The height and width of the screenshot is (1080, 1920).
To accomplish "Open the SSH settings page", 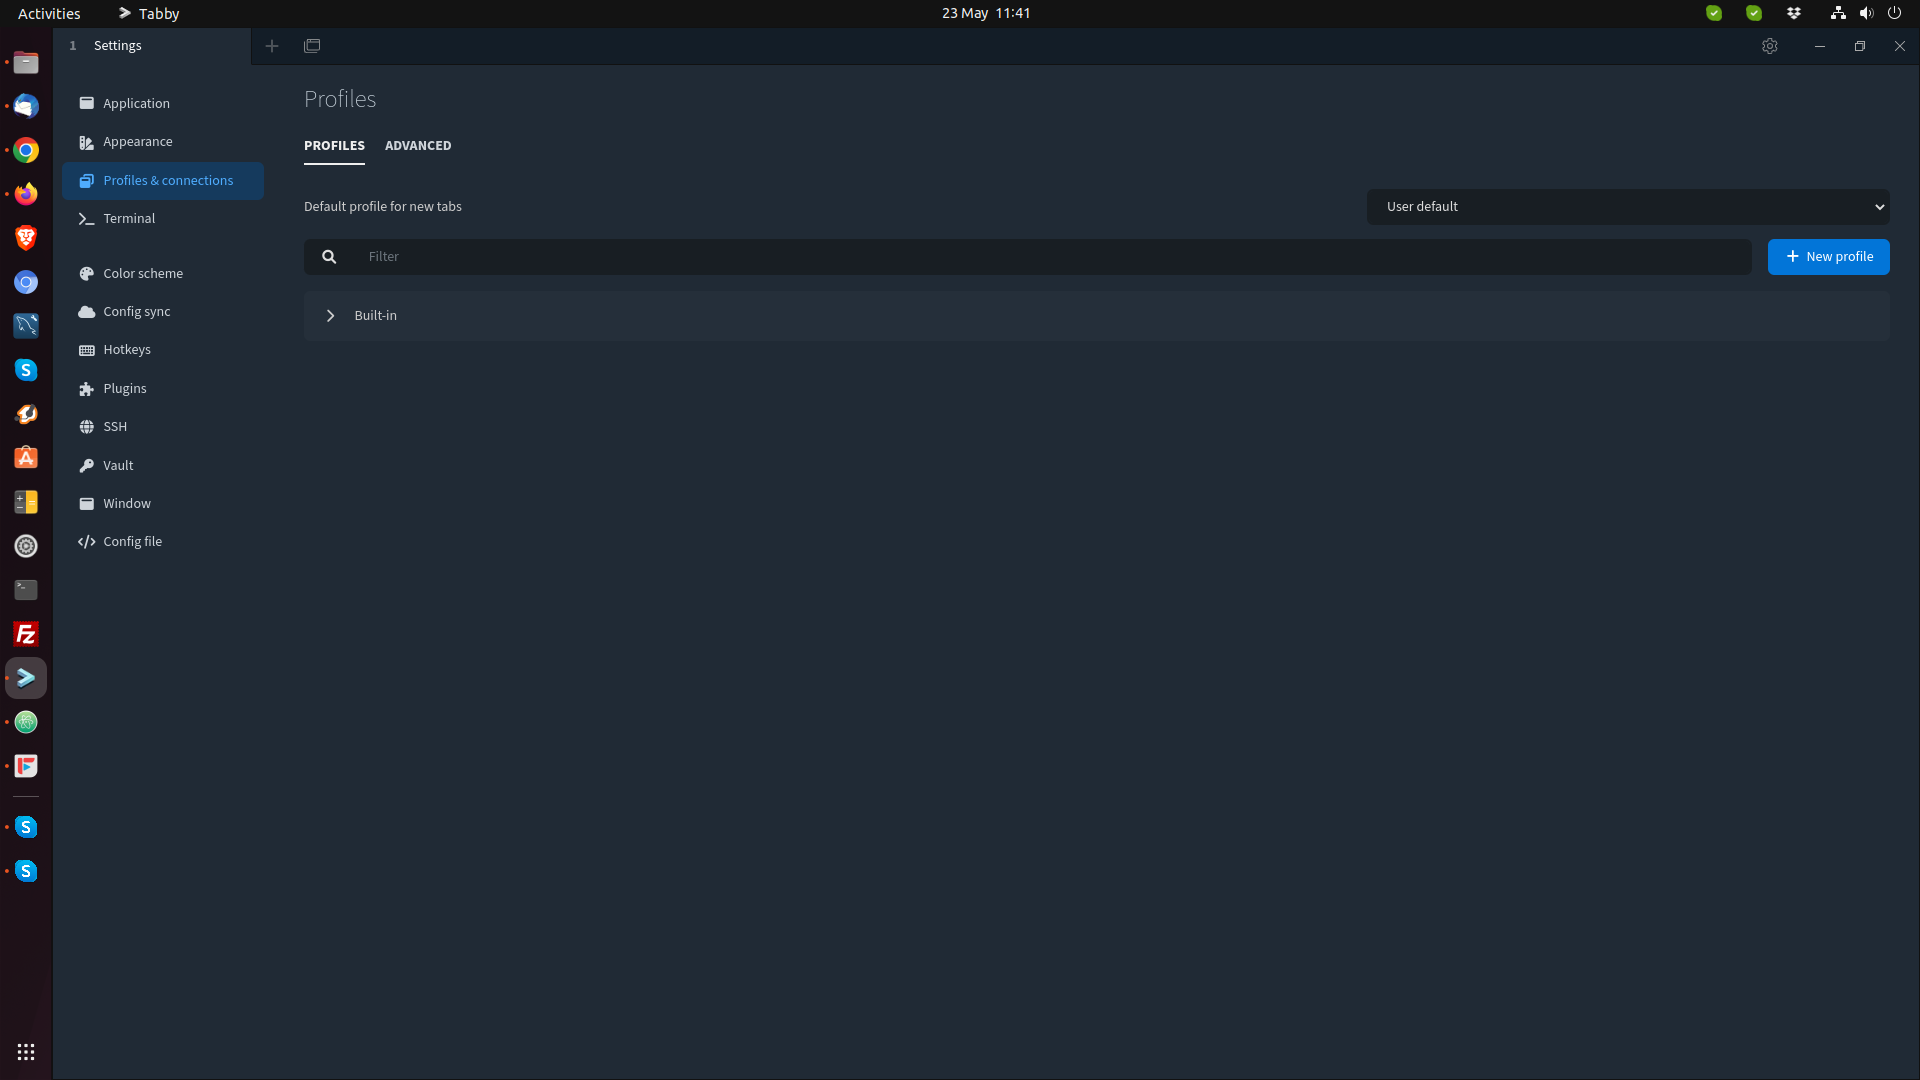I will click(162, 427).
